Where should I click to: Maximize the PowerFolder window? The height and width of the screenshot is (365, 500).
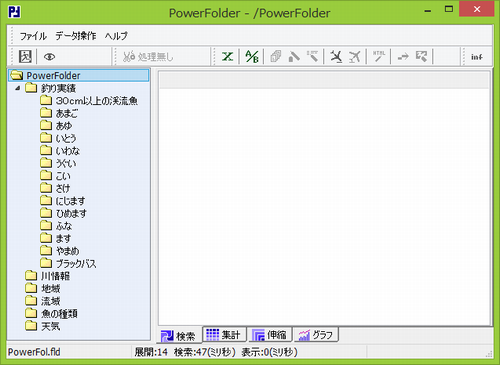click(x=449, y=9)
